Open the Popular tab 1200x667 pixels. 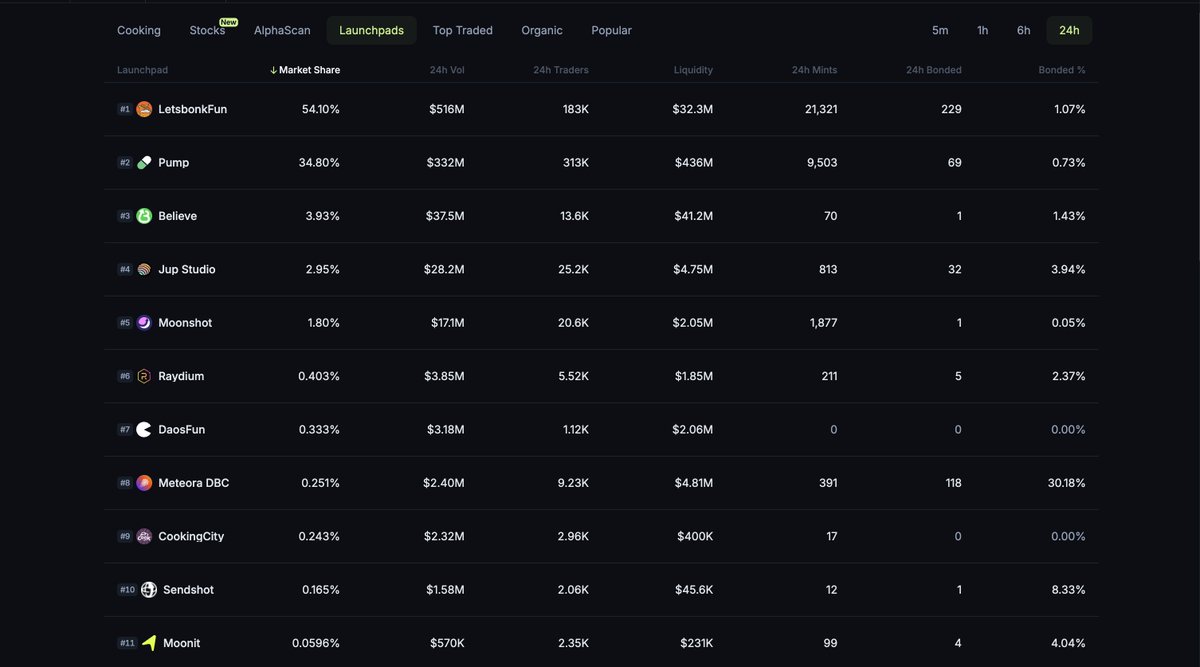(611, 30)
